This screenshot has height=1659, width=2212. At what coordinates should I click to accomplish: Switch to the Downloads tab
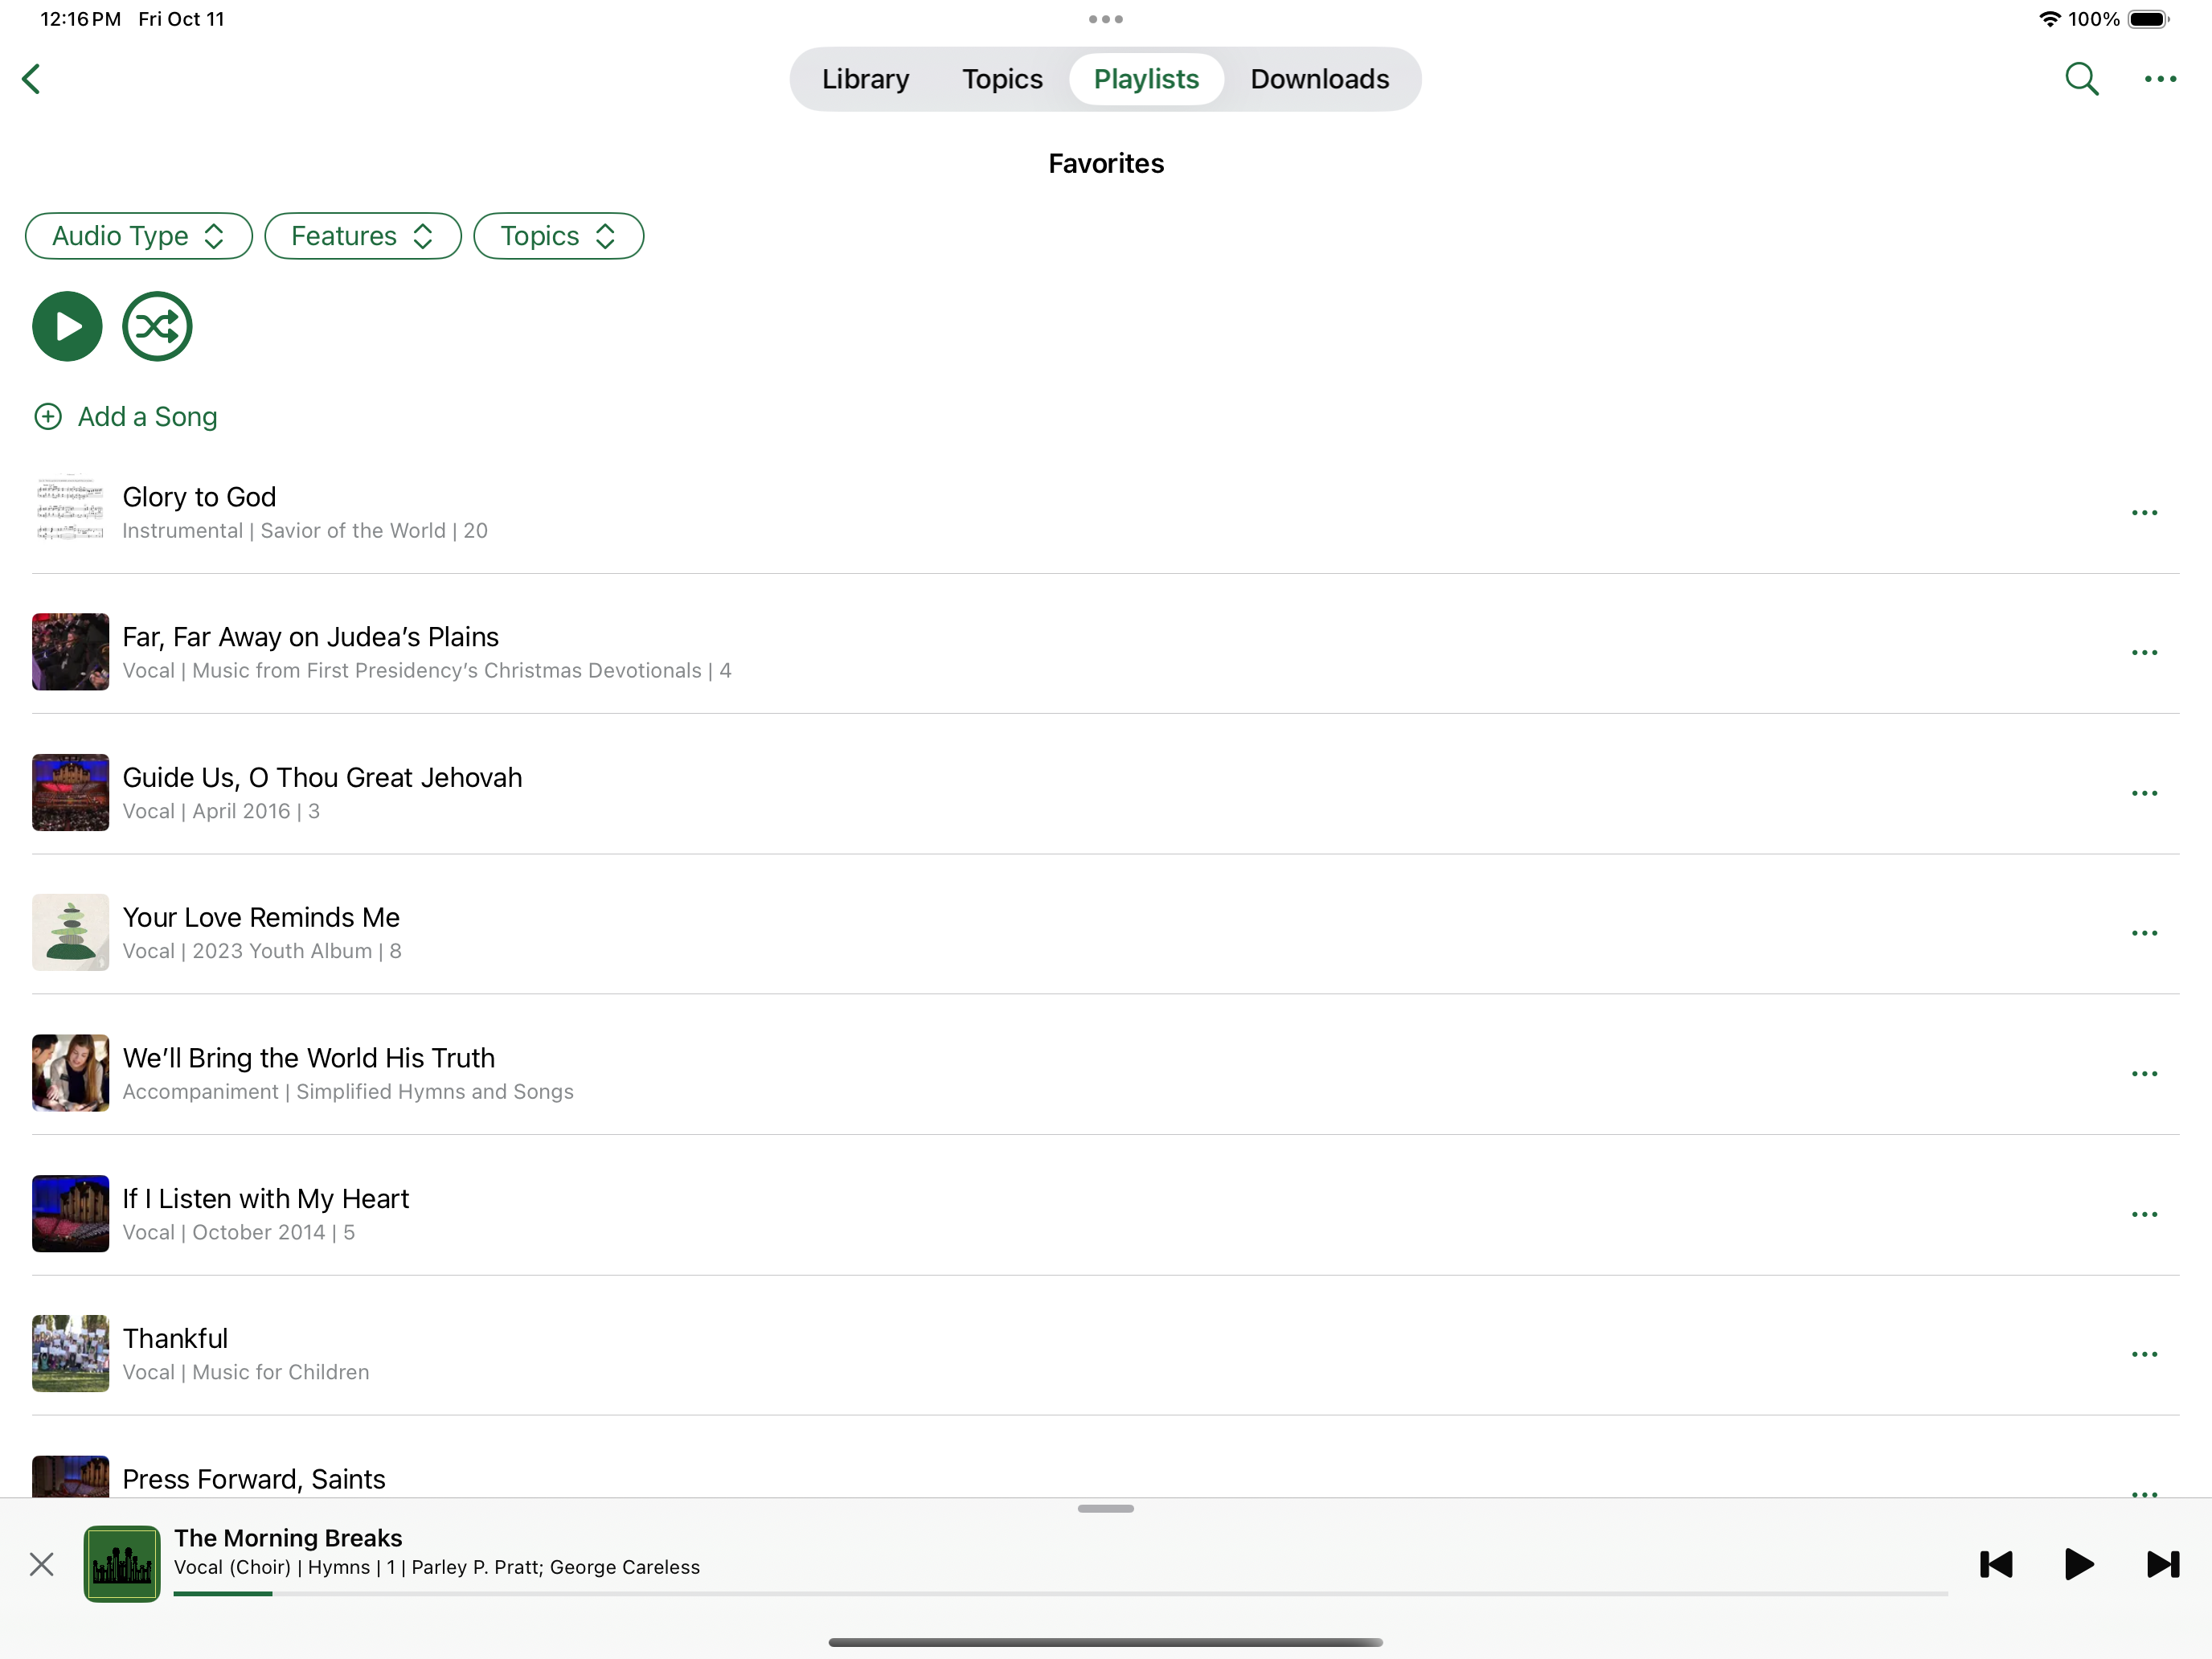[x=1320, y=79]
